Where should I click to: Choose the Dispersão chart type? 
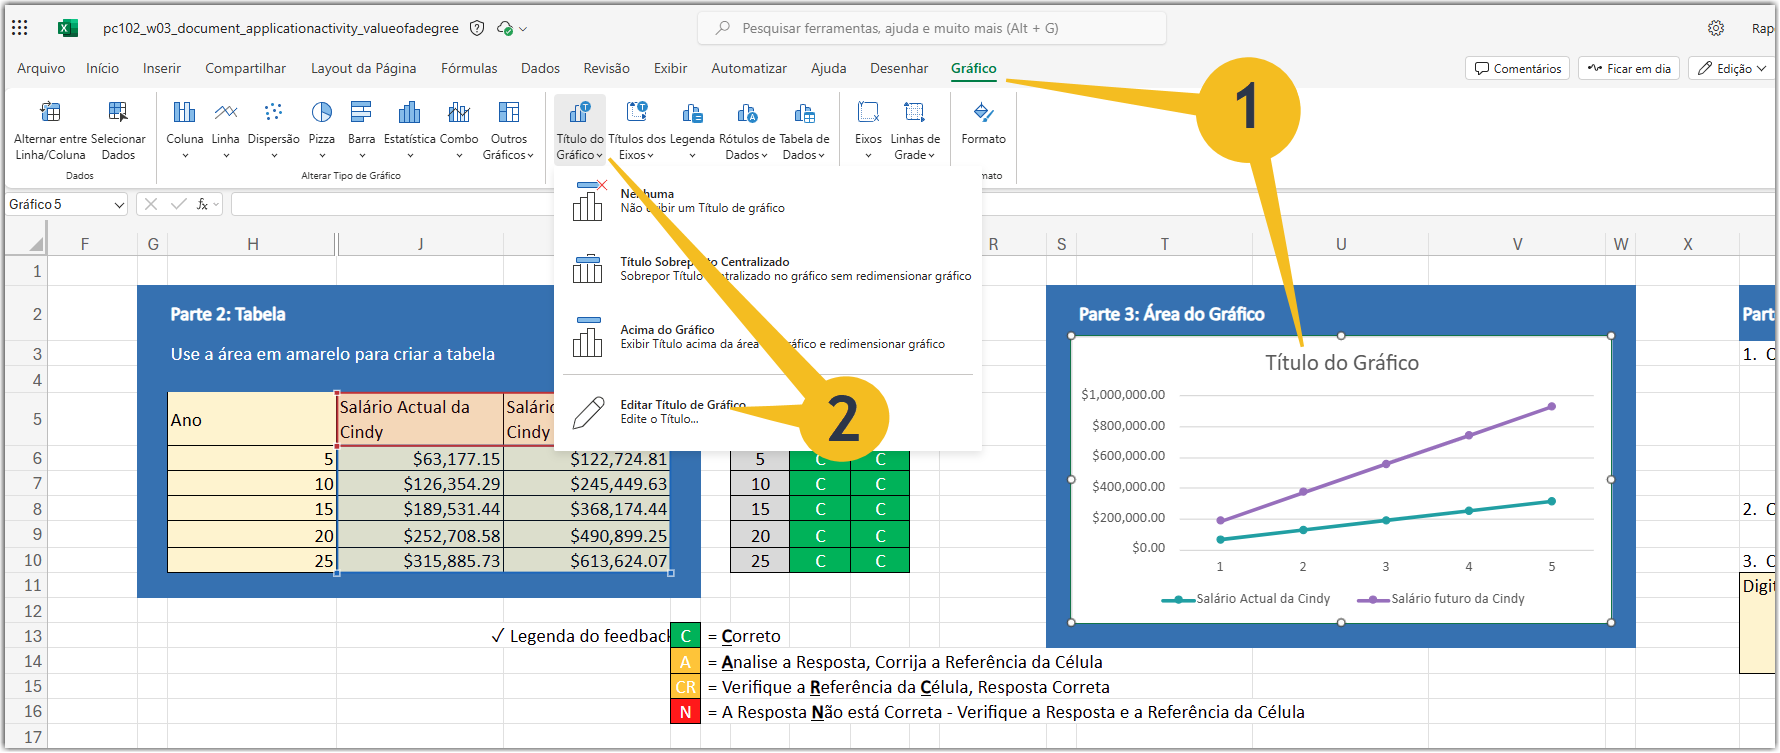(x=273, y=130)
